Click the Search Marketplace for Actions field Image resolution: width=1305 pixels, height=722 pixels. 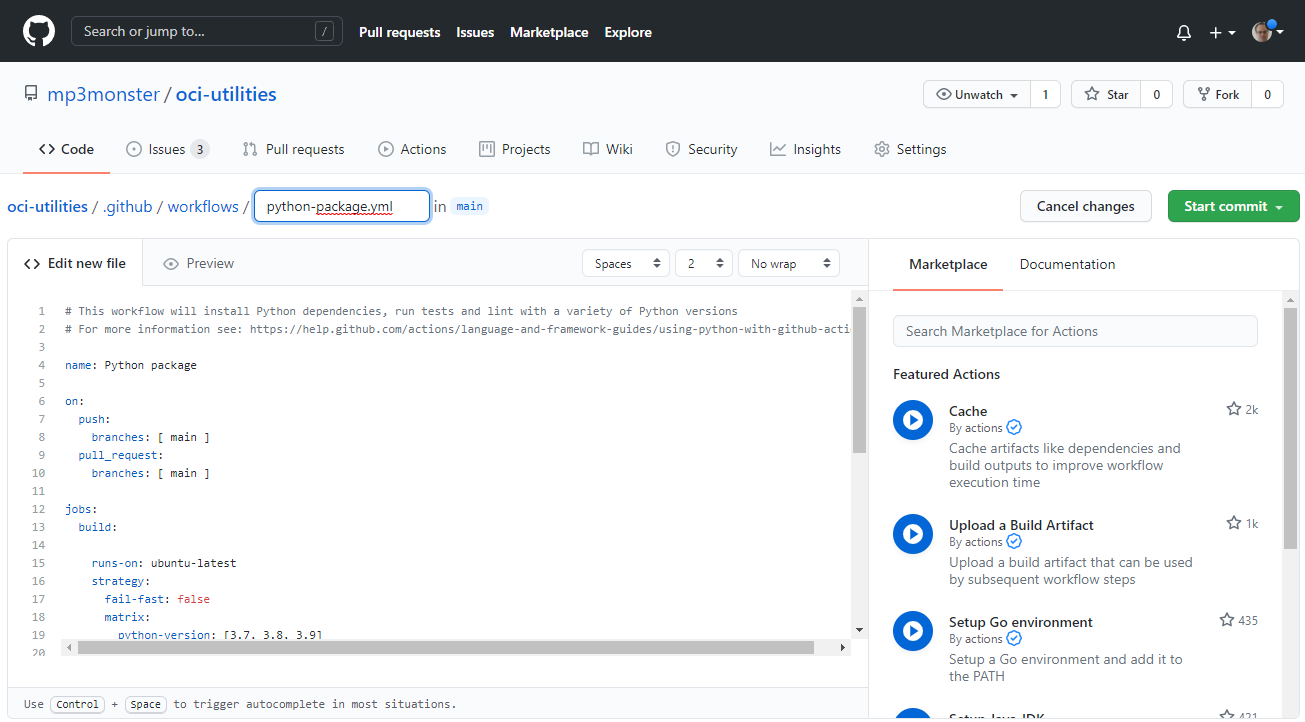(1075, 331)
